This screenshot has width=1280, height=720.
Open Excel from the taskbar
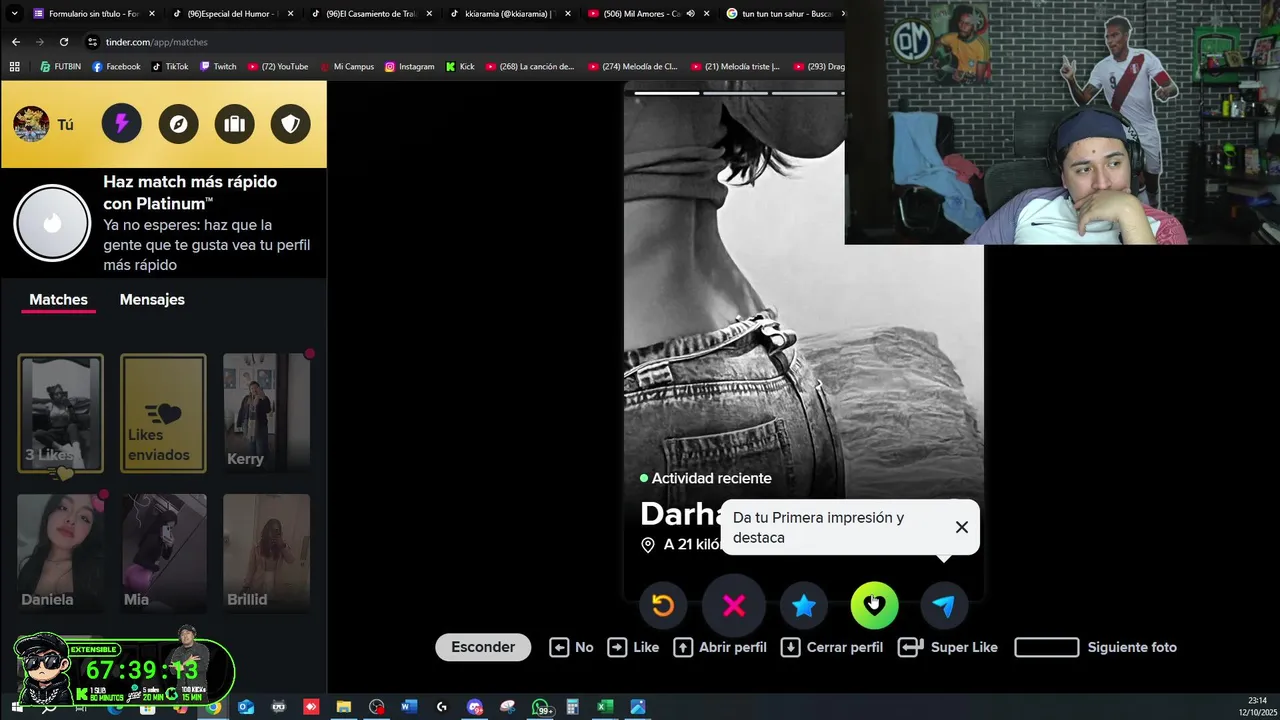pyautogui.click(x=605, y=707)
